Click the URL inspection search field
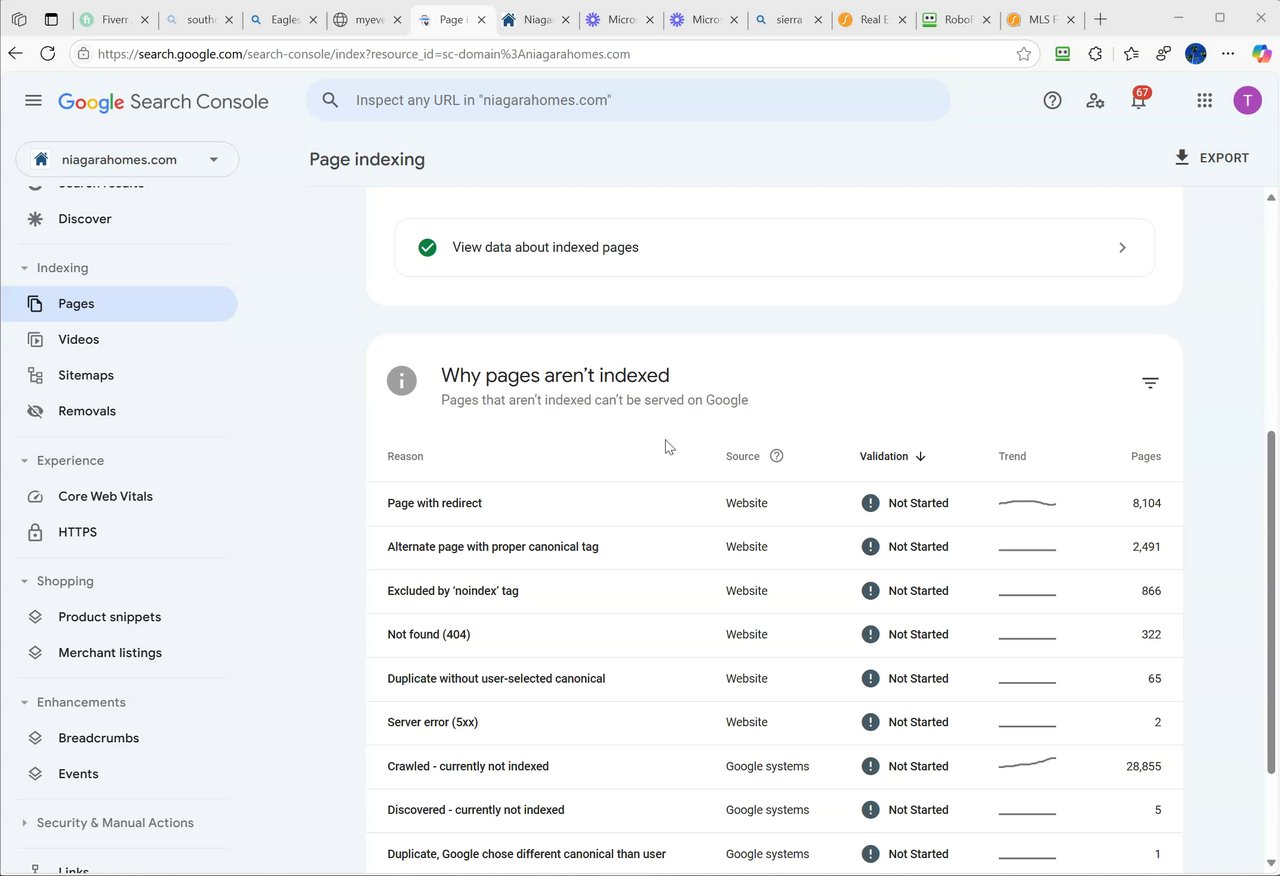The width and height of the screenshot is (1280, 876). tap(640, 100)
